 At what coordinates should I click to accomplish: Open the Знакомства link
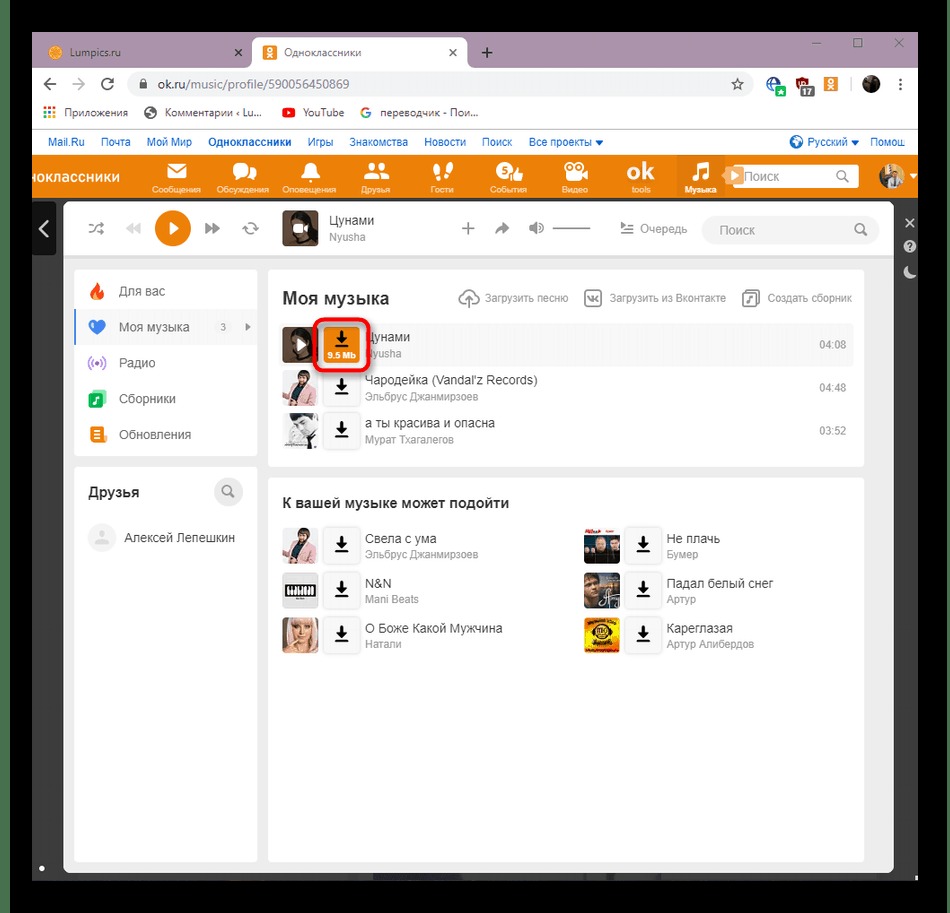[378, 142]
